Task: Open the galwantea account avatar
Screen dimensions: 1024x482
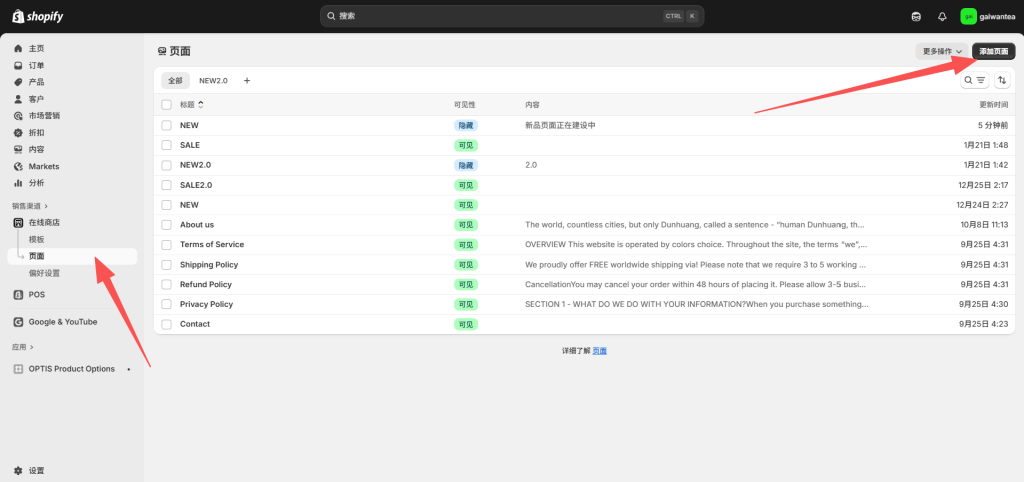Action: click(968, 16)
